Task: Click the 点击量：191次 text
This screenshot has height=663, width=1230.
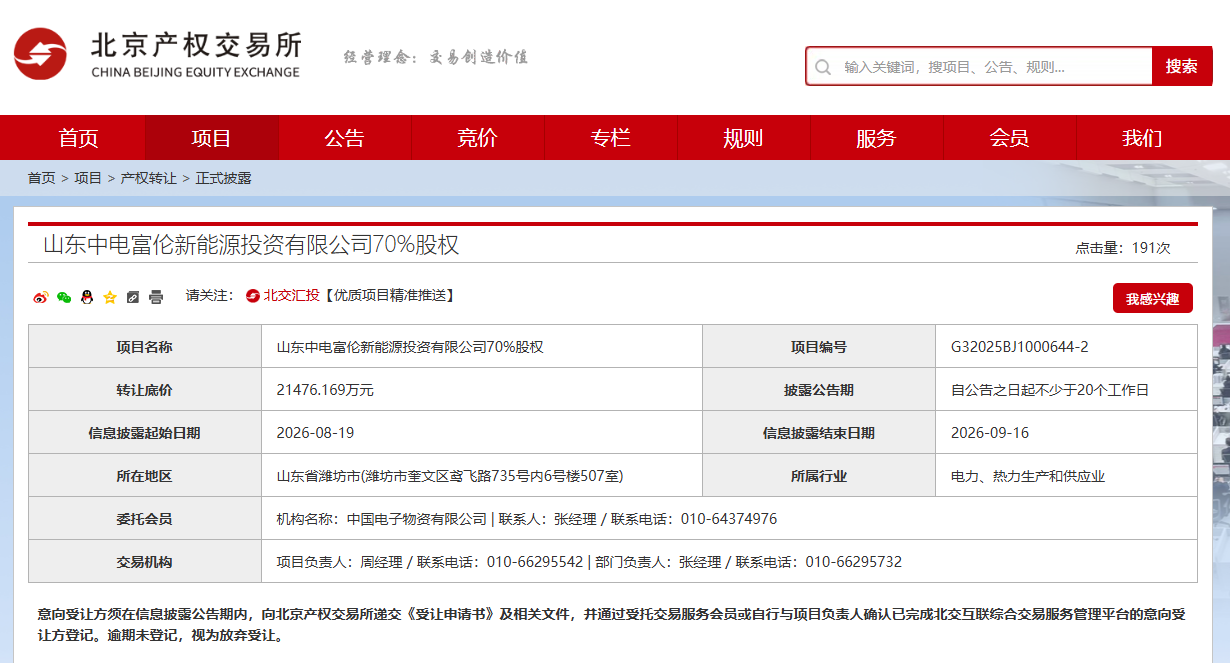Action: pyautogui.click(x=1123, y=248)
